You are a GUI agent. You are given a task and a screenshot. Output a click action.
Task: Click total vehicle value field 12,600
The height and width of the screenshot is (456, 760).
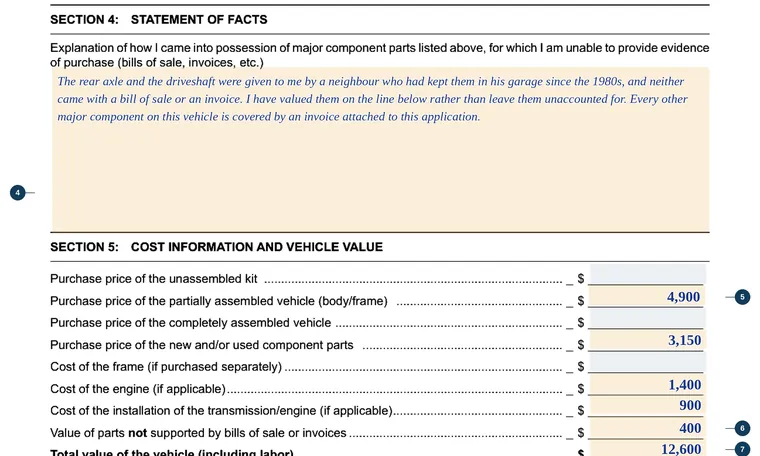[x=647, y=449]
